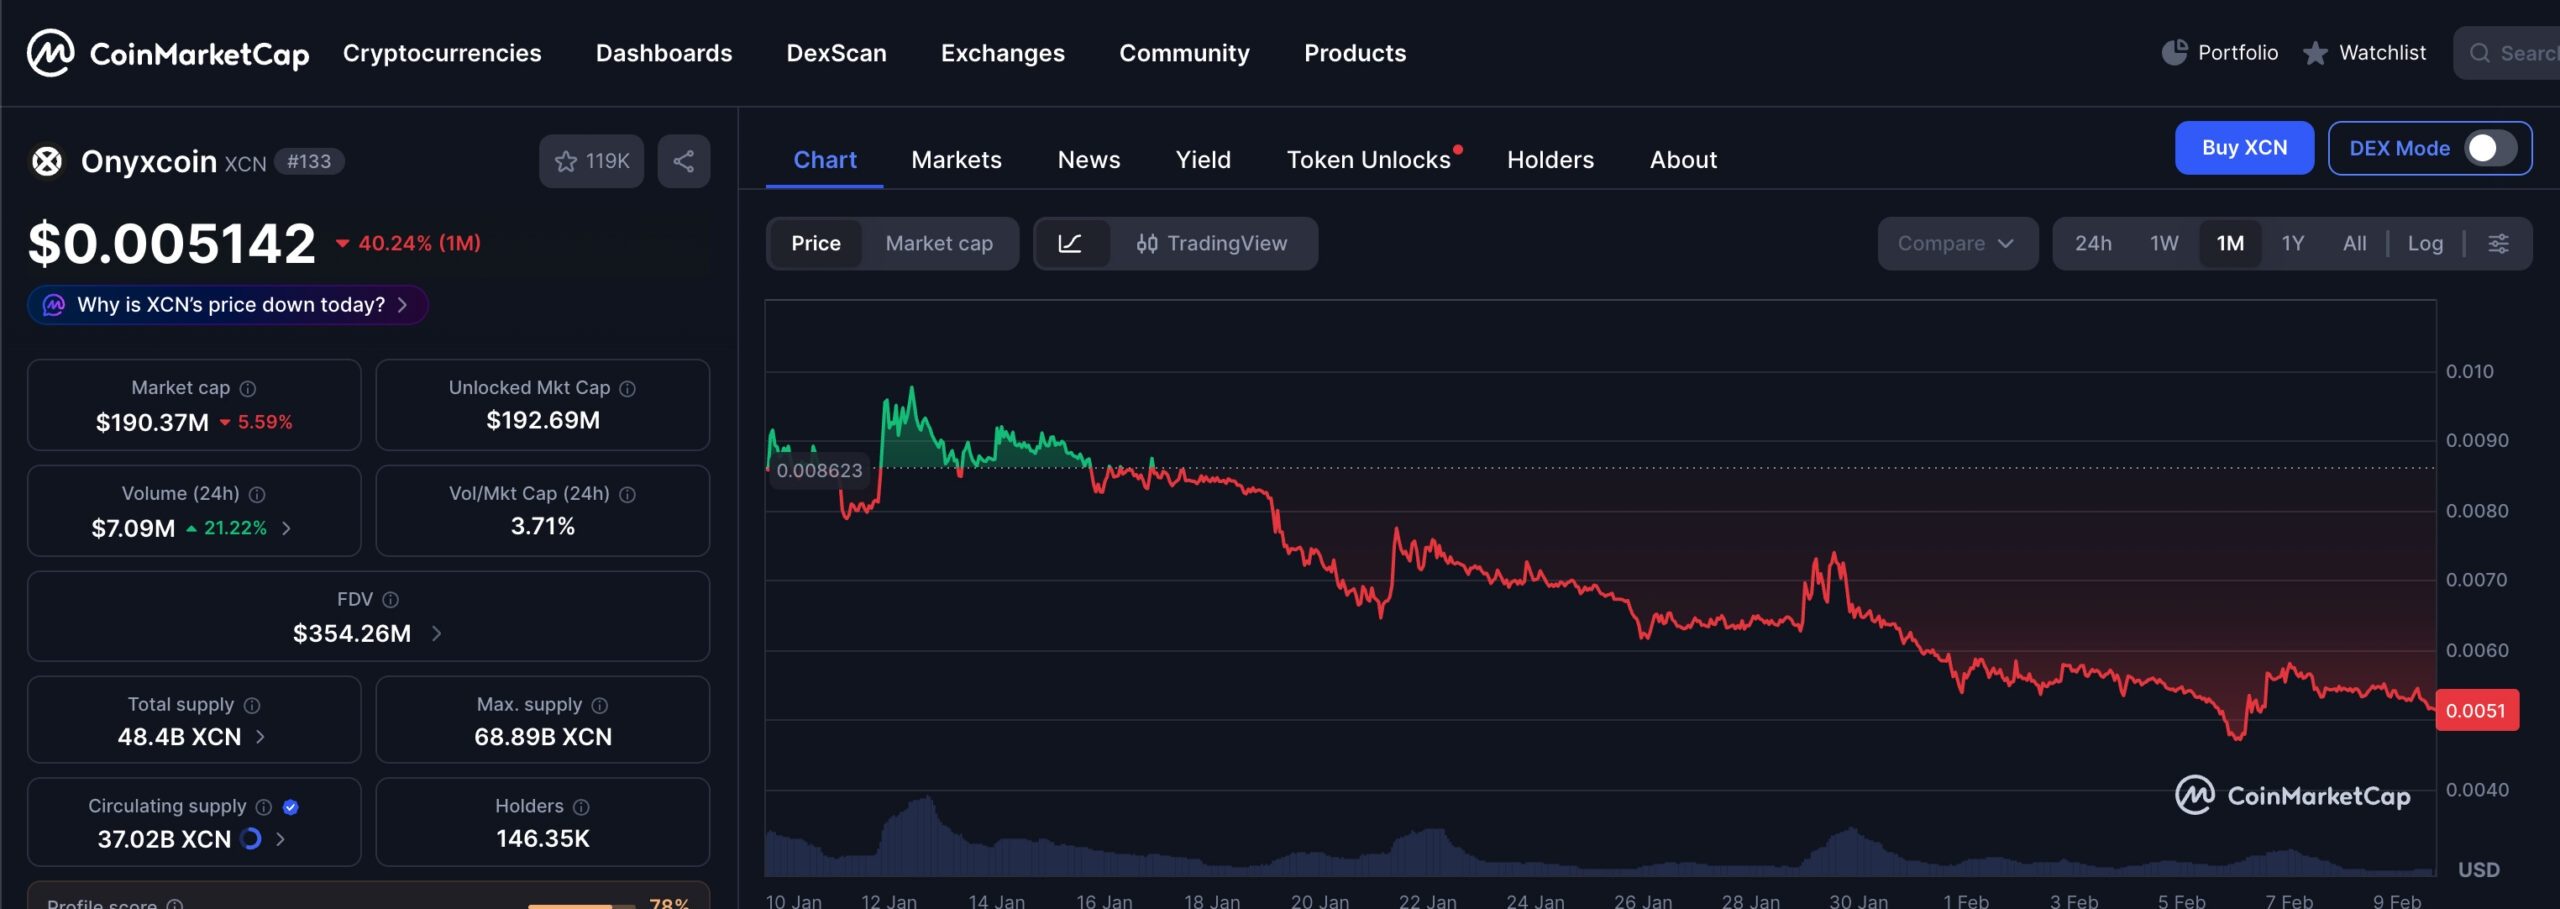Click the Profile score info icon
Image resolution: width=2560 pixels, height=909 pixels.
click(175, 903)
